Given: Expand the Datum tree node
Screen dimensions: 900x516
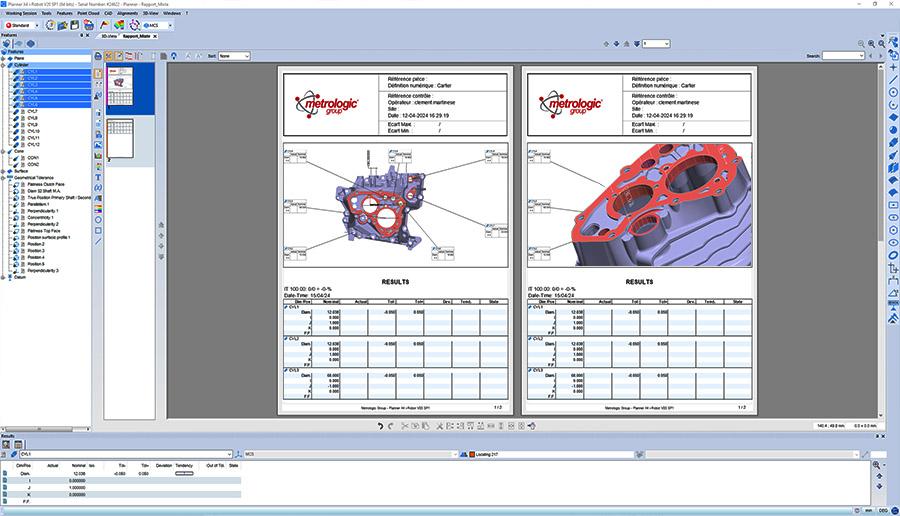Looking at the screenshot, I should 3,277.
